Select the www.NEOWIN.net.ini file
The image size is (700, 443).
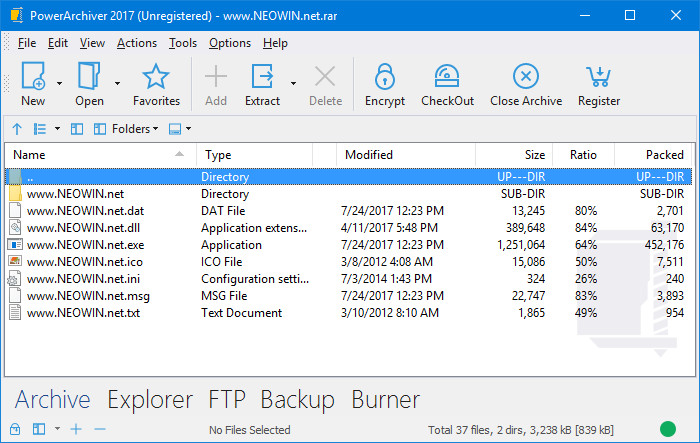point(349,279)
